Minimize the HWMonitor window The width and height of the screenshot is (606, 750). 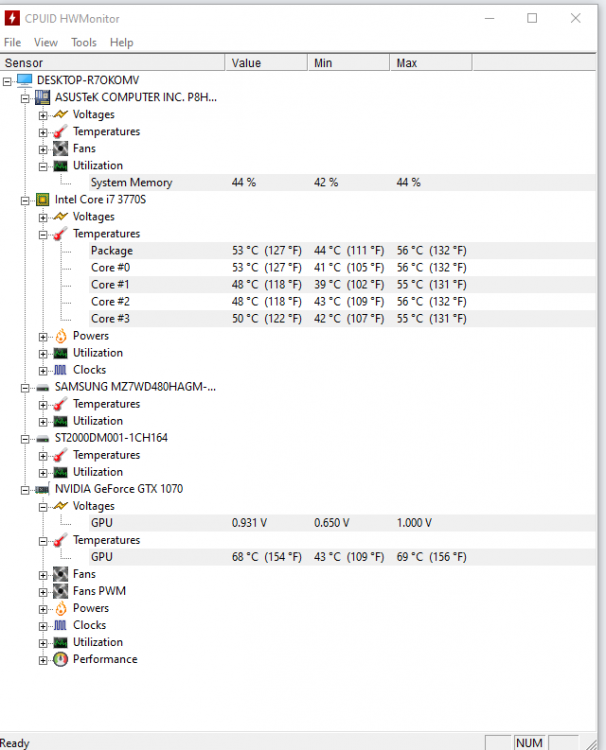489,18
